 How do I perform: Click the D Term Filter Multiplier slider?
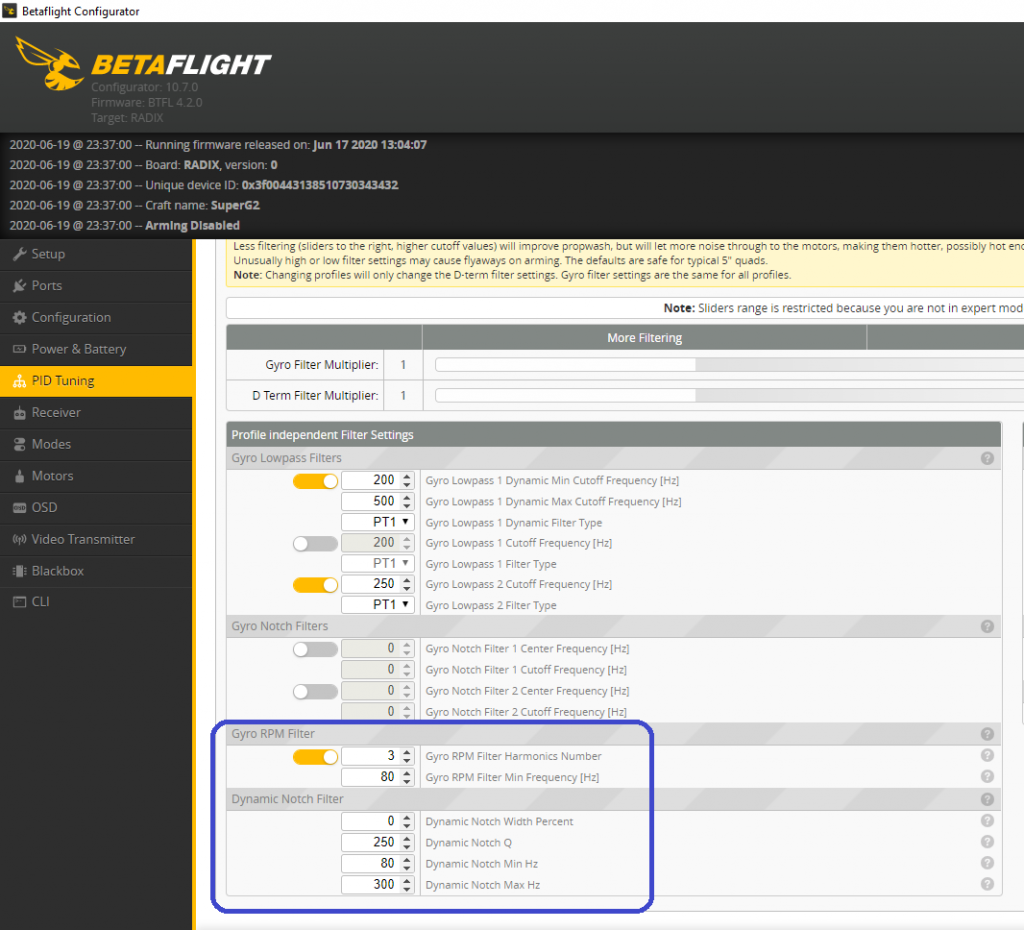click(x=729, y=395)
